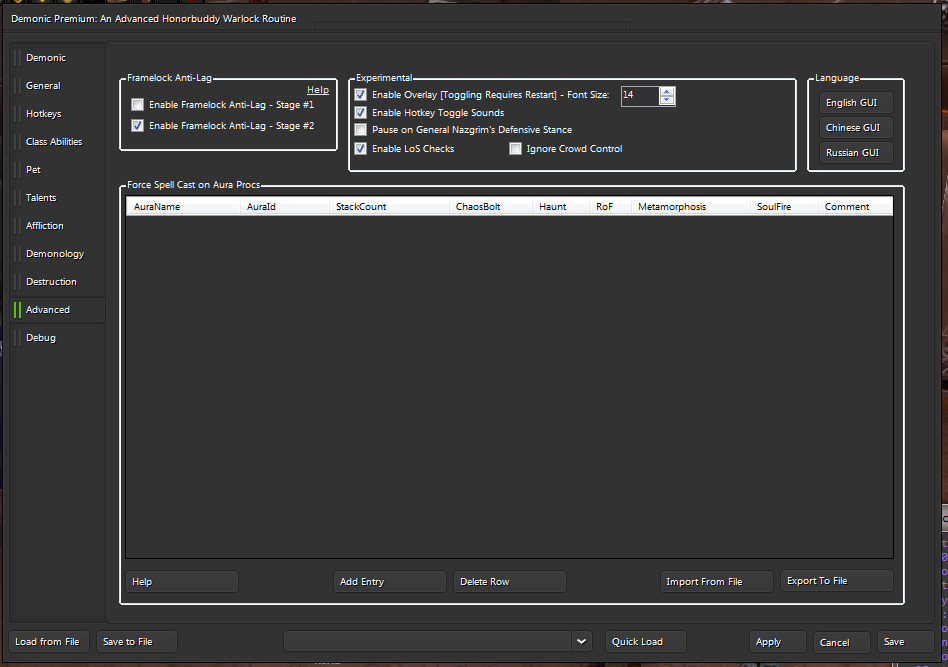Click Delete Row button
Viewport: 948px width, 667px height.
click(510, 582)
